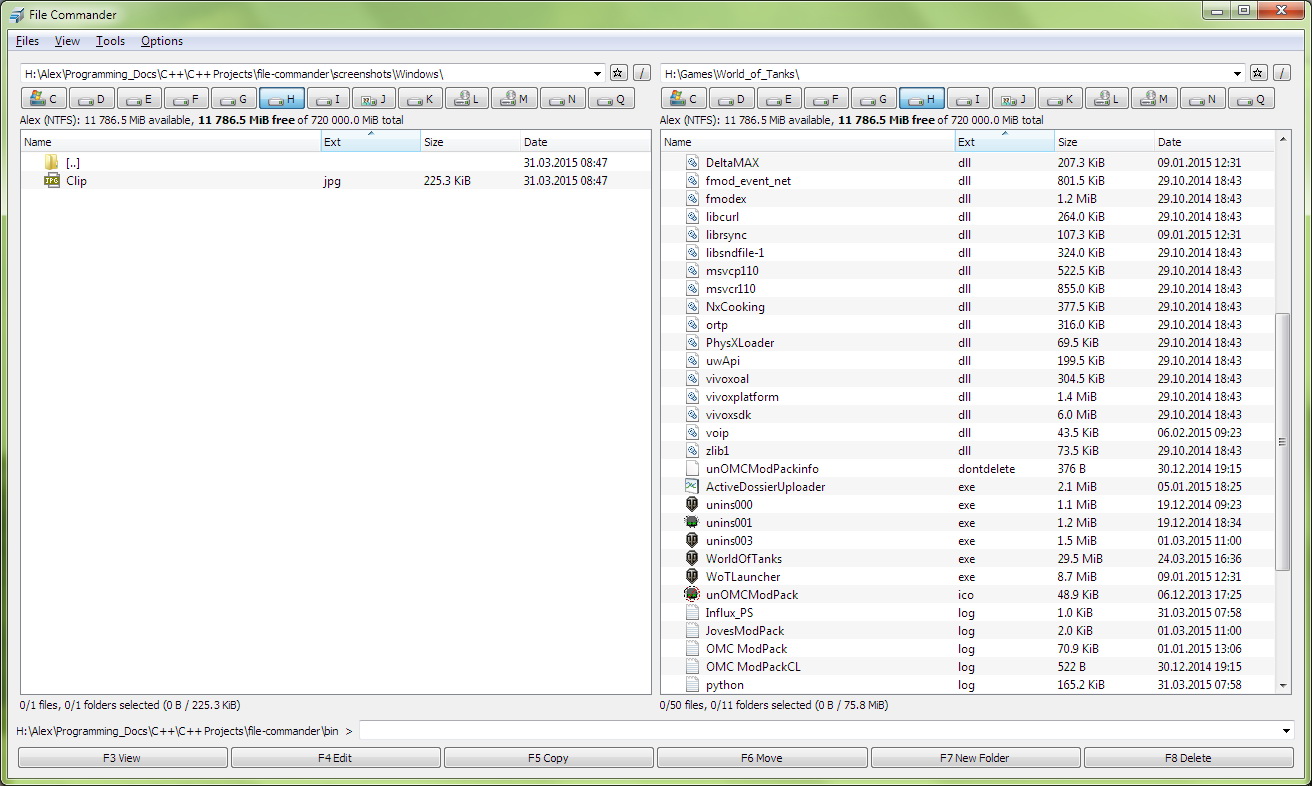This screenshot has height=786, width=1312.
Task: Sort left panel by Ext column
Action: (371, 142)
